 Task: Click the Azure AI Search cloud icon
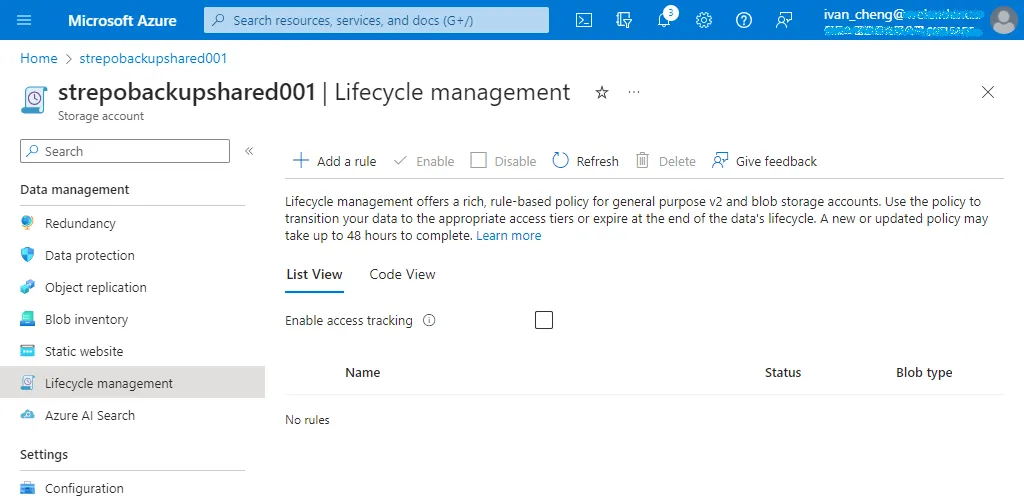[x=27, y=415]
